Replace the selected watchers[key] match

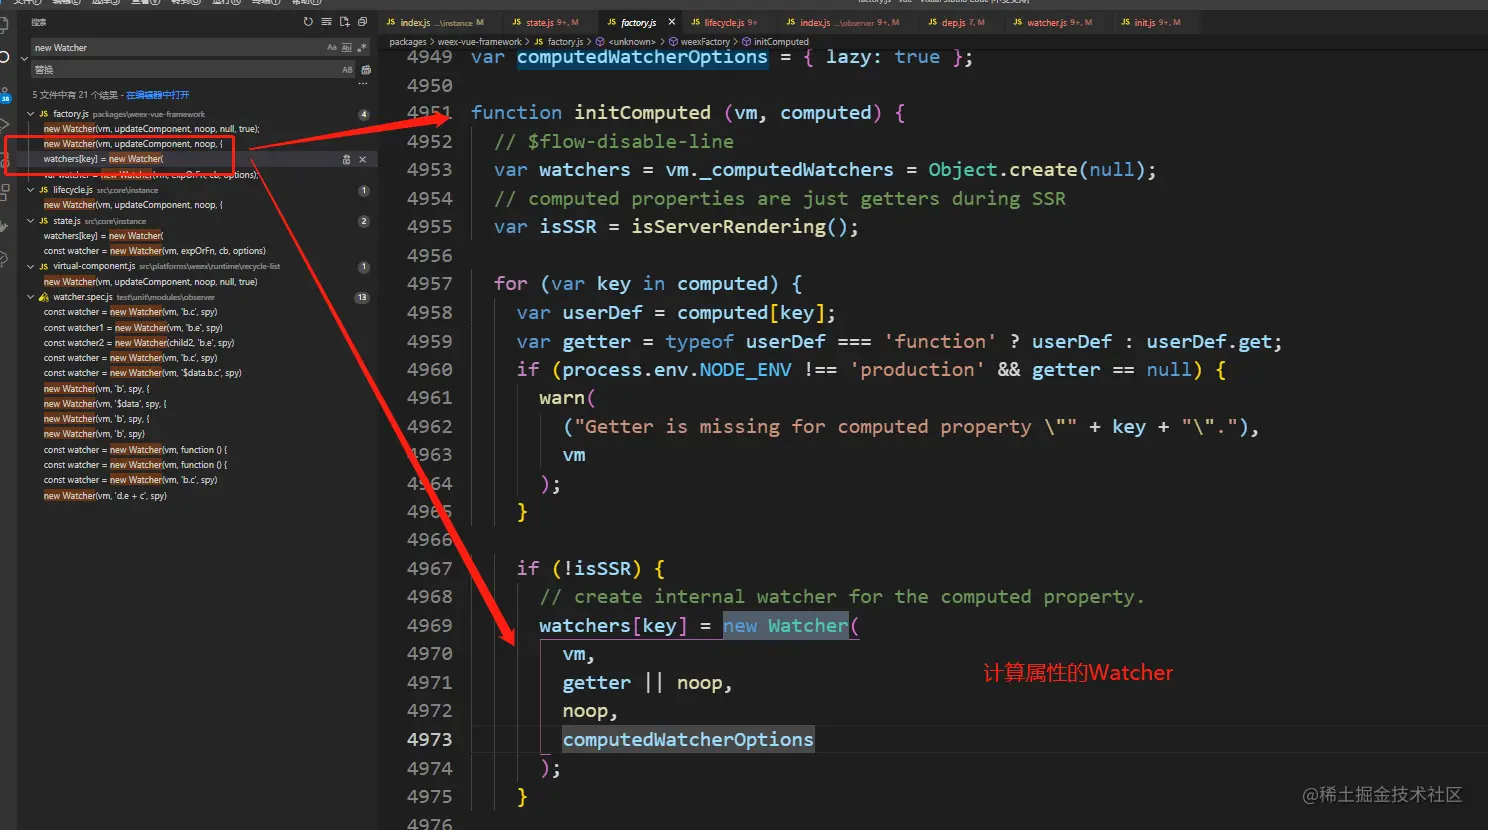coord(347,160)
